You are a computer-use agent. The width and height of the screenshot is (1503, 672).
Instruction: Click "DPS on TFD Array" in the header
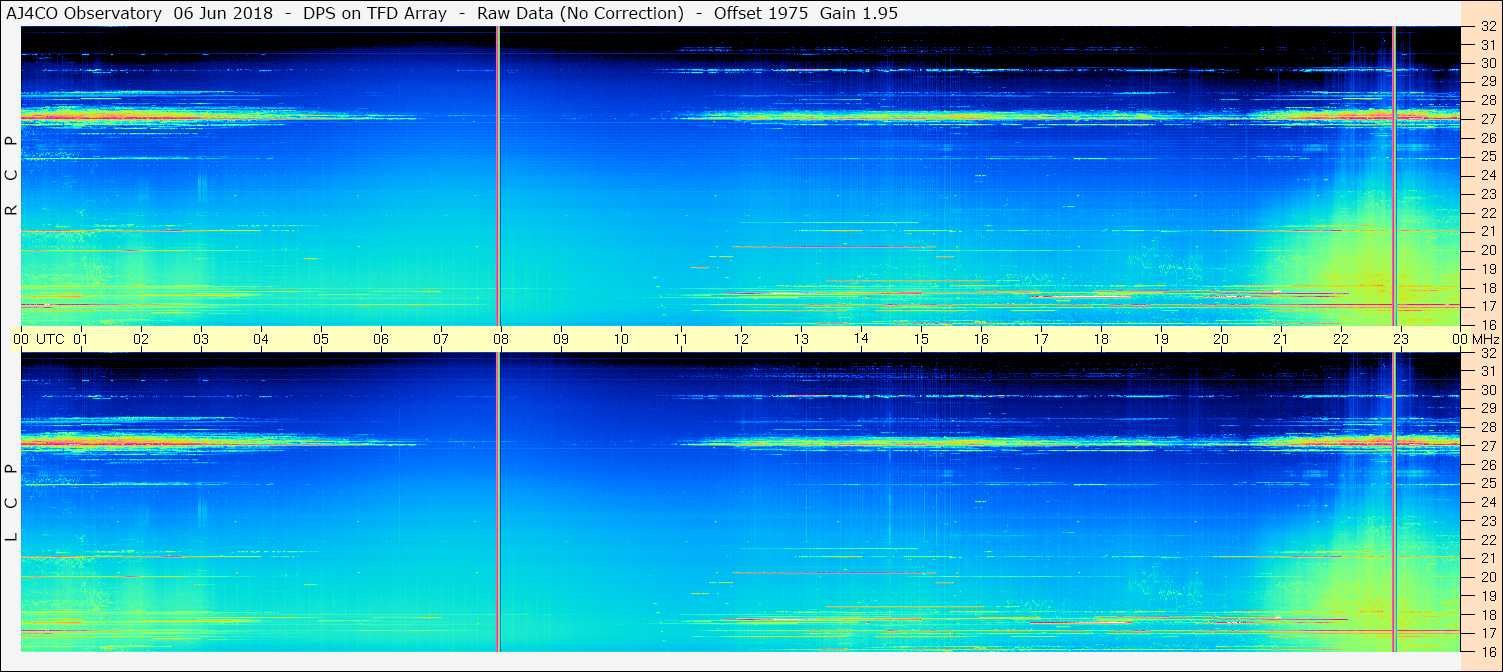[375, 13]
